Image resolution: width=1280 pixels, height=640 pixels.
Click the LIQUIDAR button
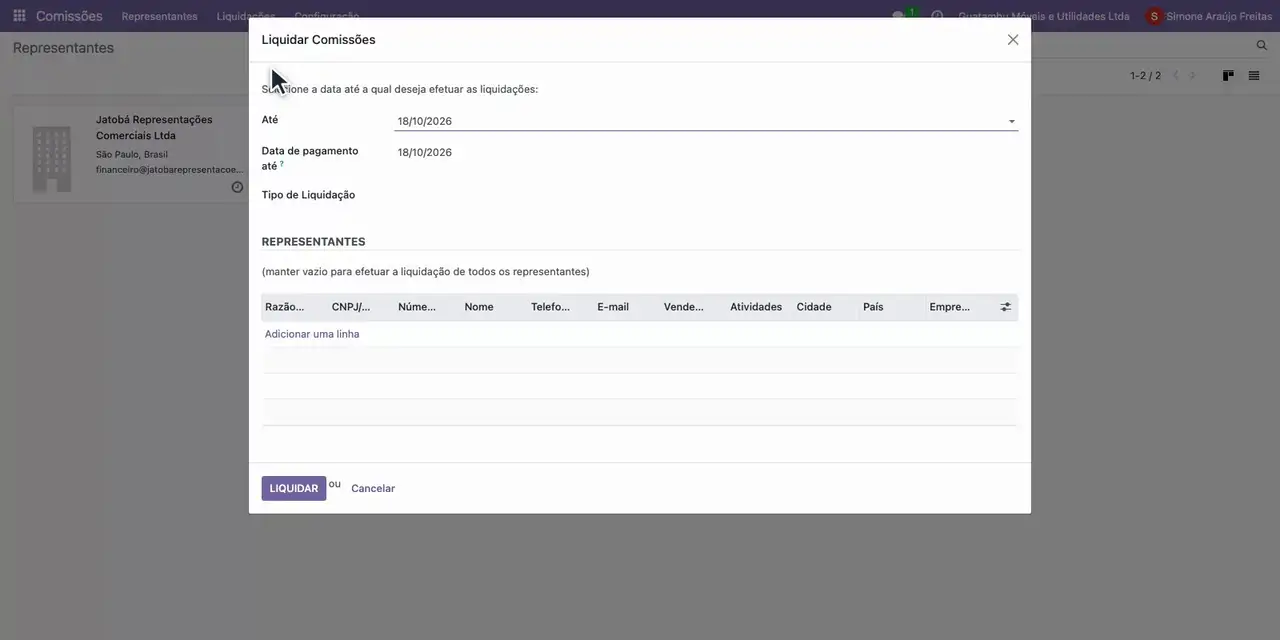(x=294, y=488)
